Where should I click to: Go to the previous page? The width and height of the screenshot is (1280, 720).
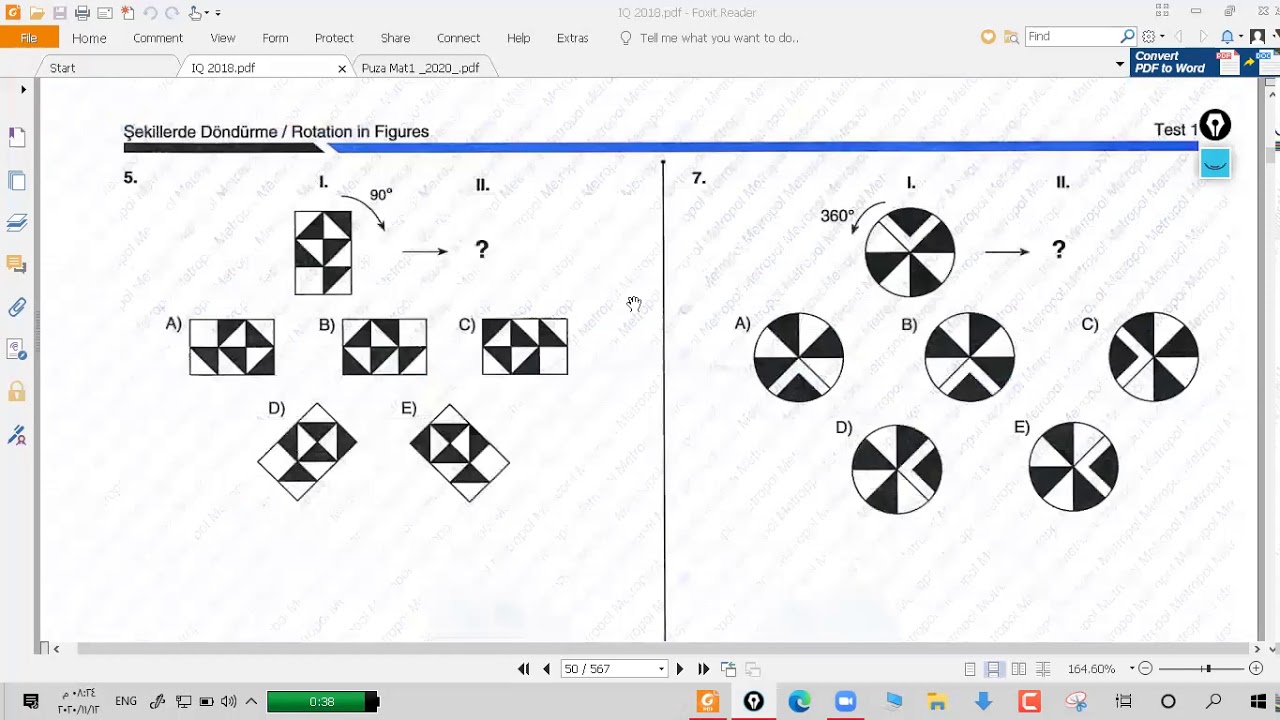tap(546, 669)
